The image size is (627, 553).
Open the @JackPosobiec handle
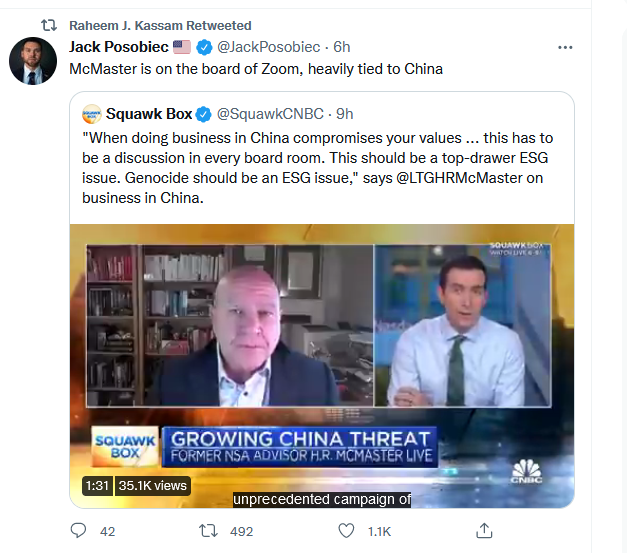(268, 47)
